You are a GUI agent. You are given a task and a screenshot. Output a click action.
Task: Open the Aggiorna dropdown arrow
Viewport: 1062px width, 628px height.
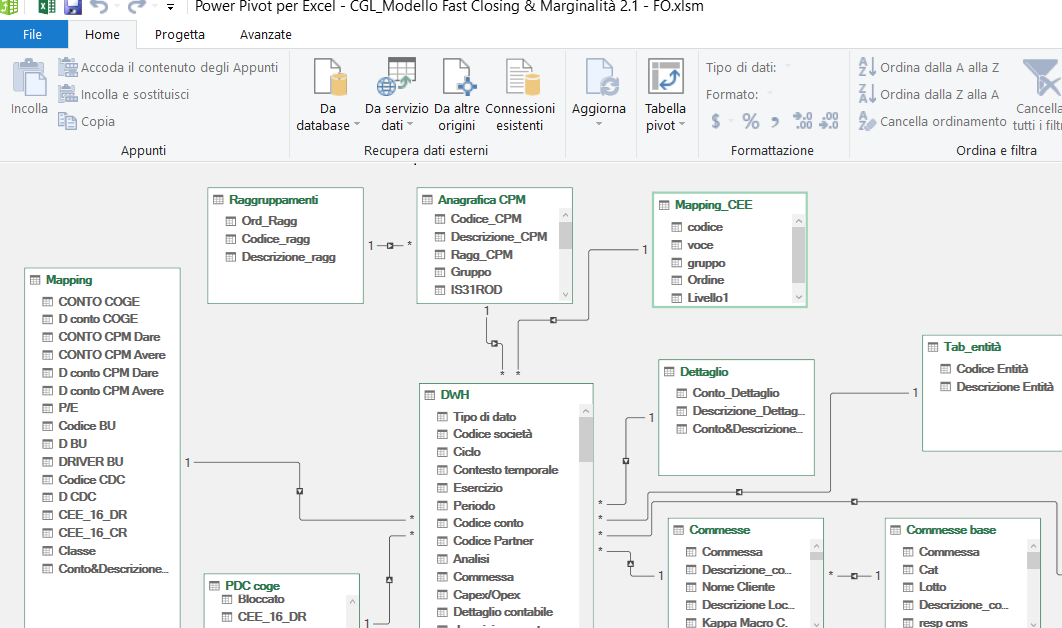[599, 124]
